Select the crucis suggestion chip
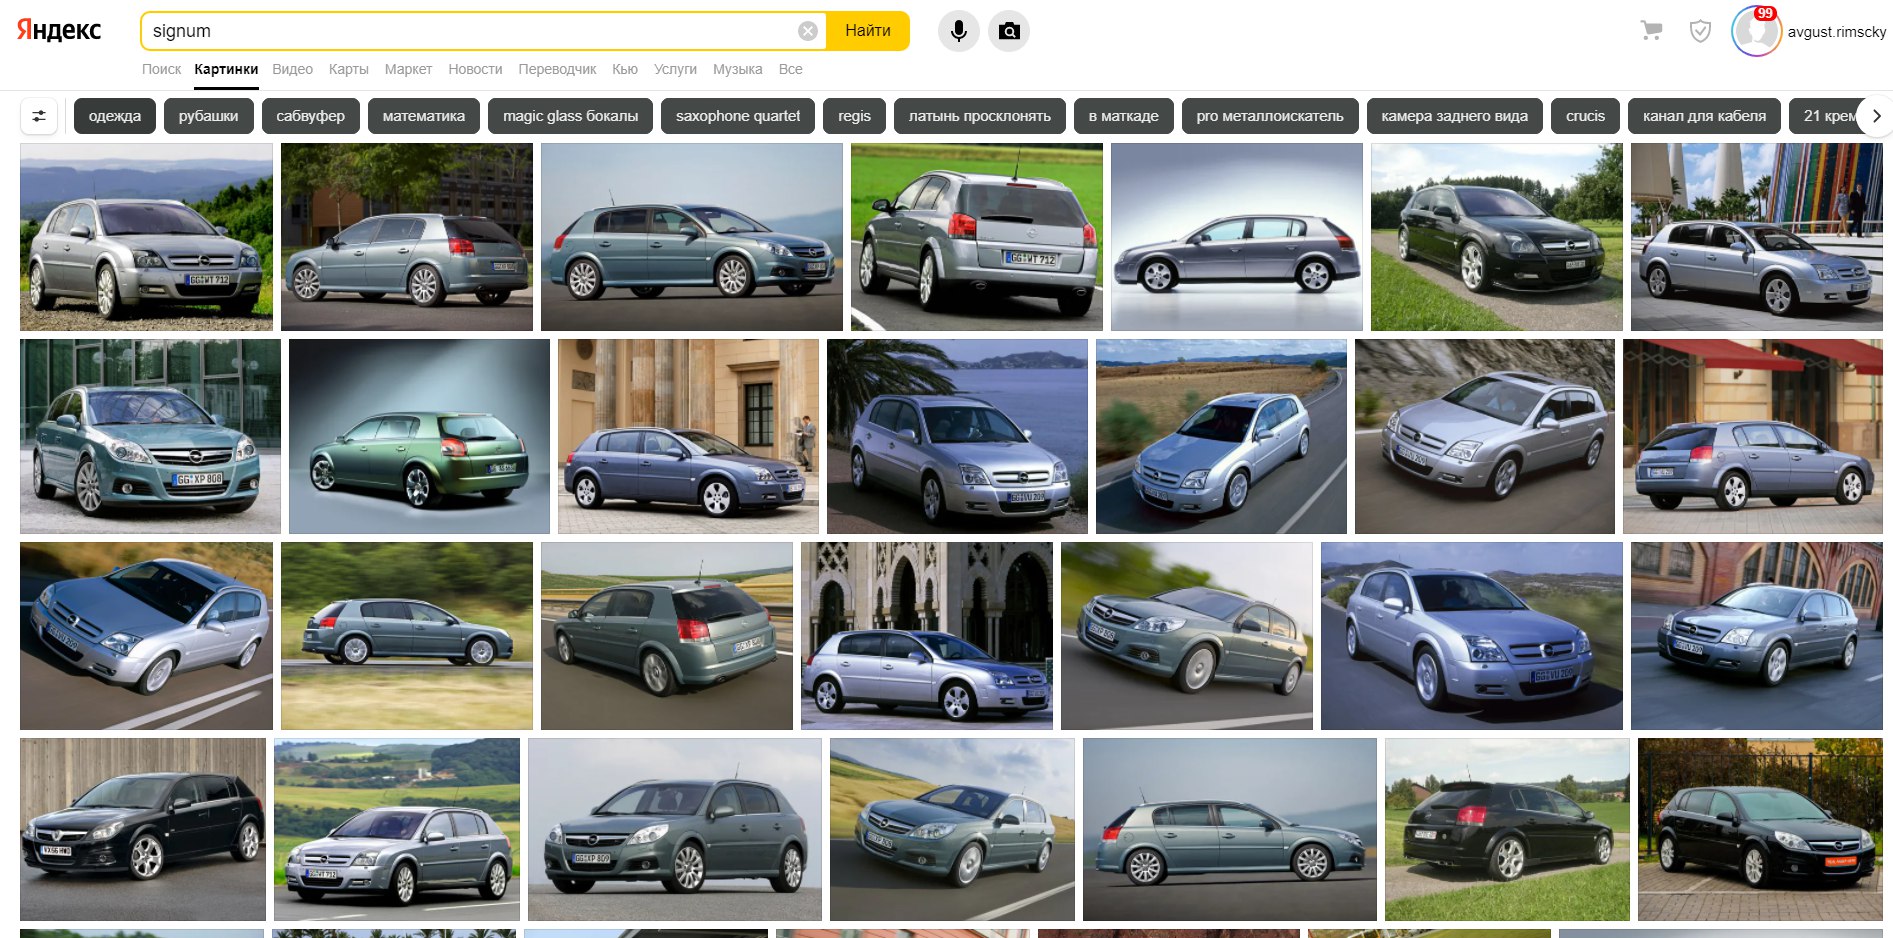The height and width of the screenshot is (938, 1893). click(1585, 116)
